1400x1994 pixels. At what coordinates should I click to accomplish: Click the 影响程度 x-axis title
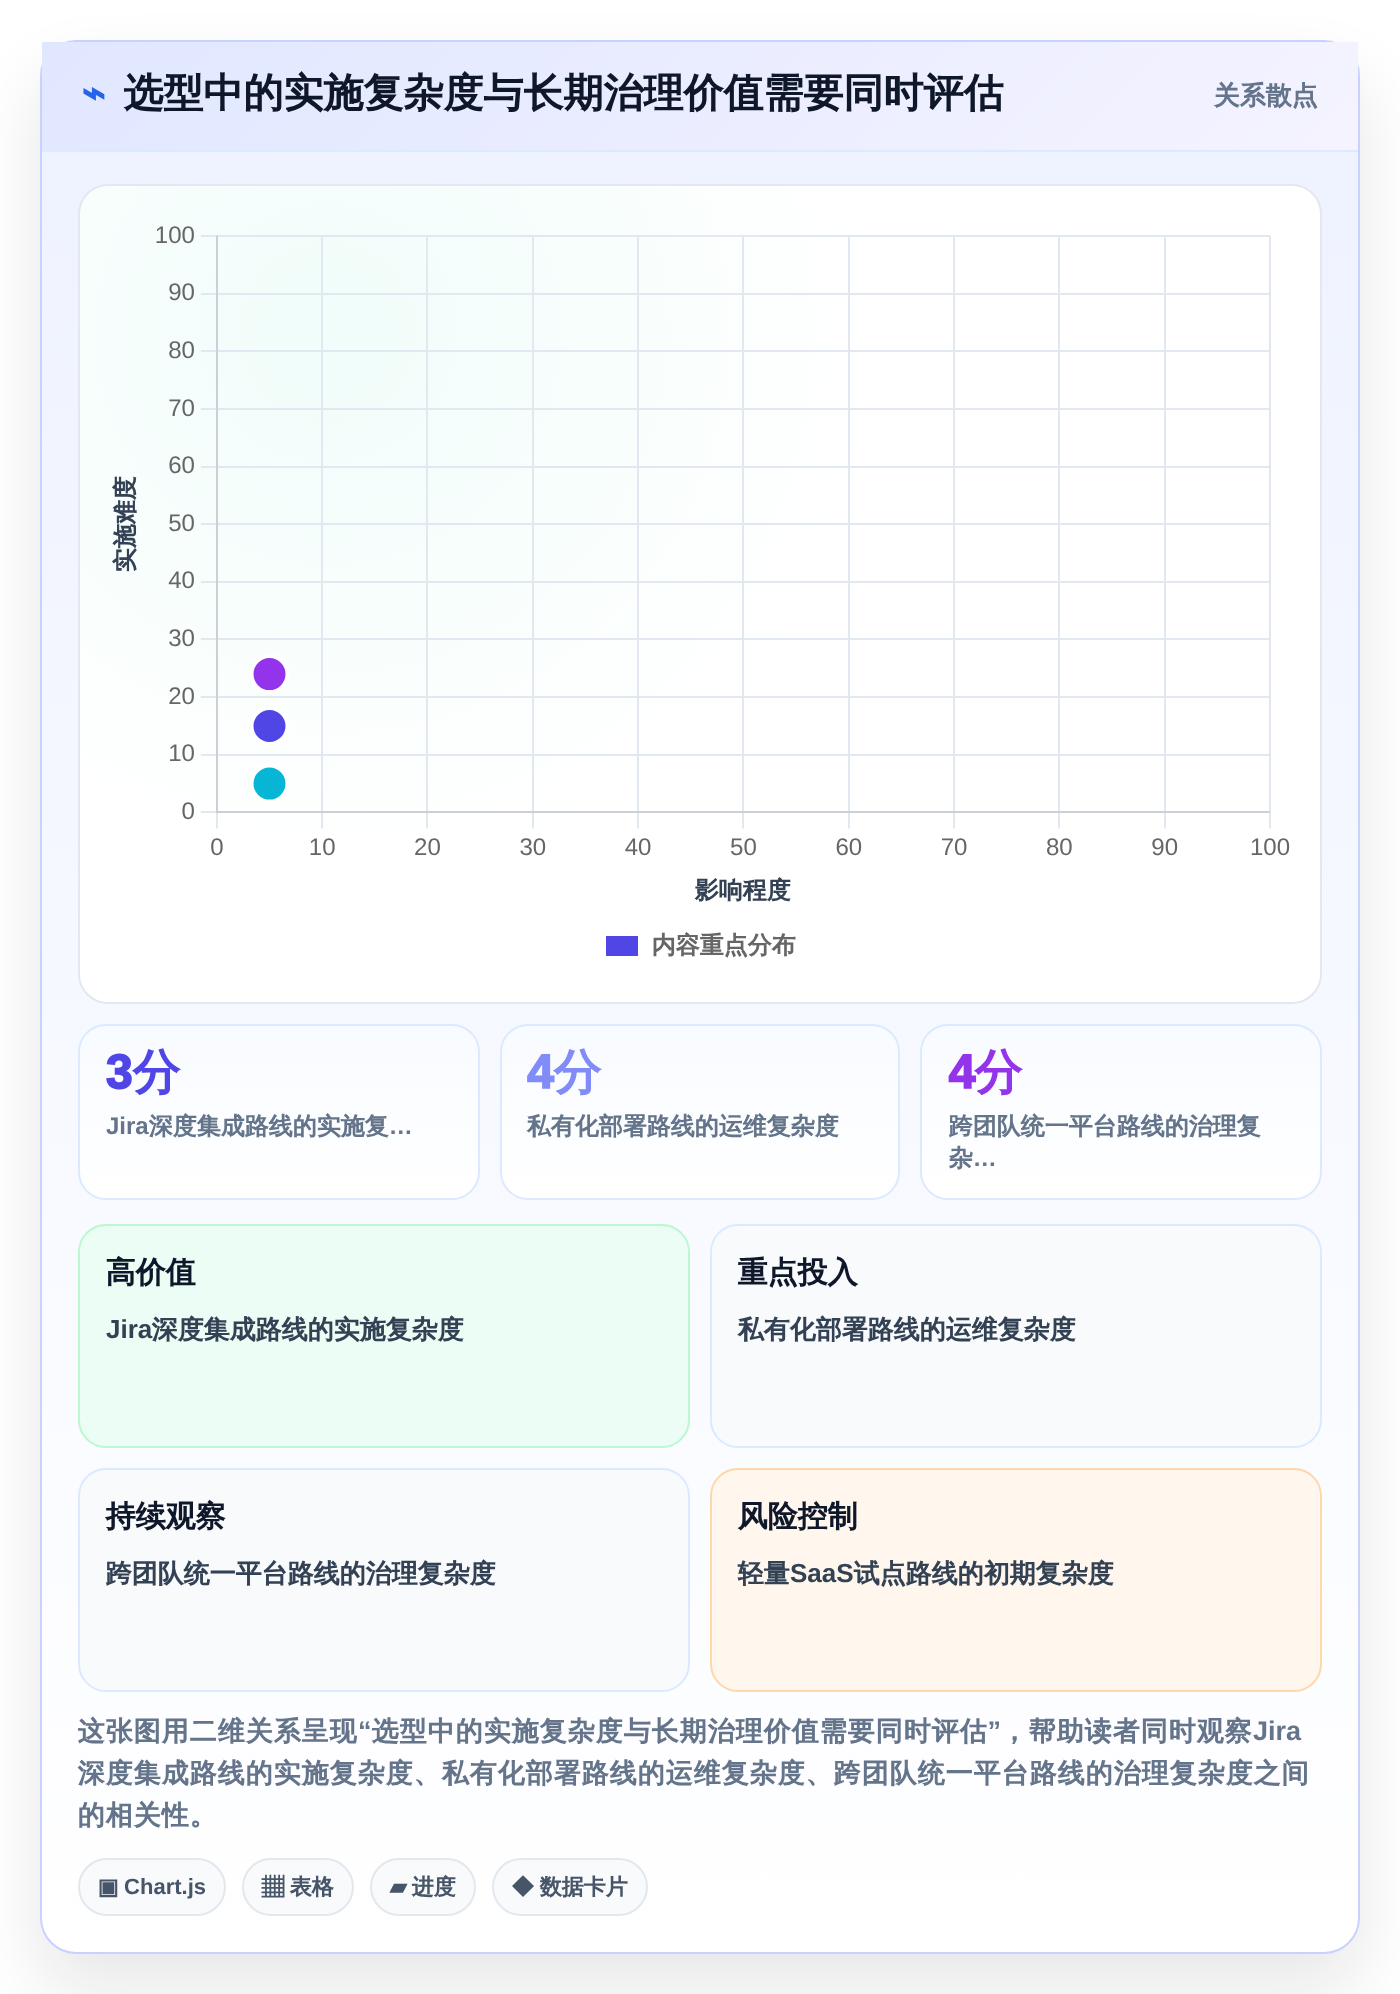pyautogui.click(x=743, y=890)
